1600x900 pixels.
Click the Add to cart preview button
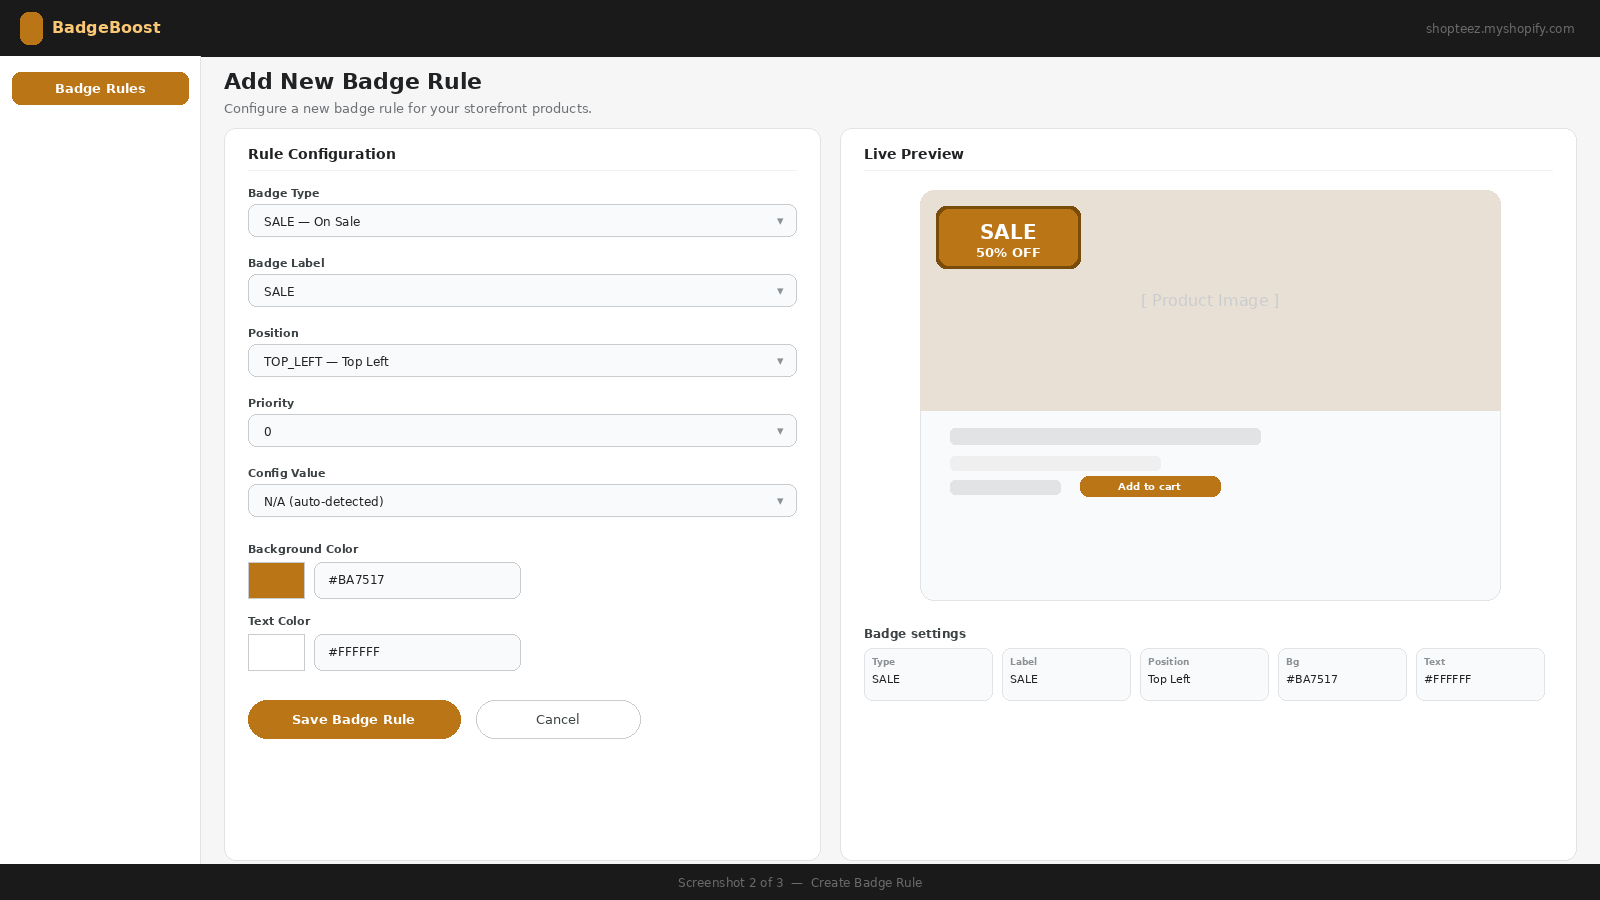[x=1150, y=486]
